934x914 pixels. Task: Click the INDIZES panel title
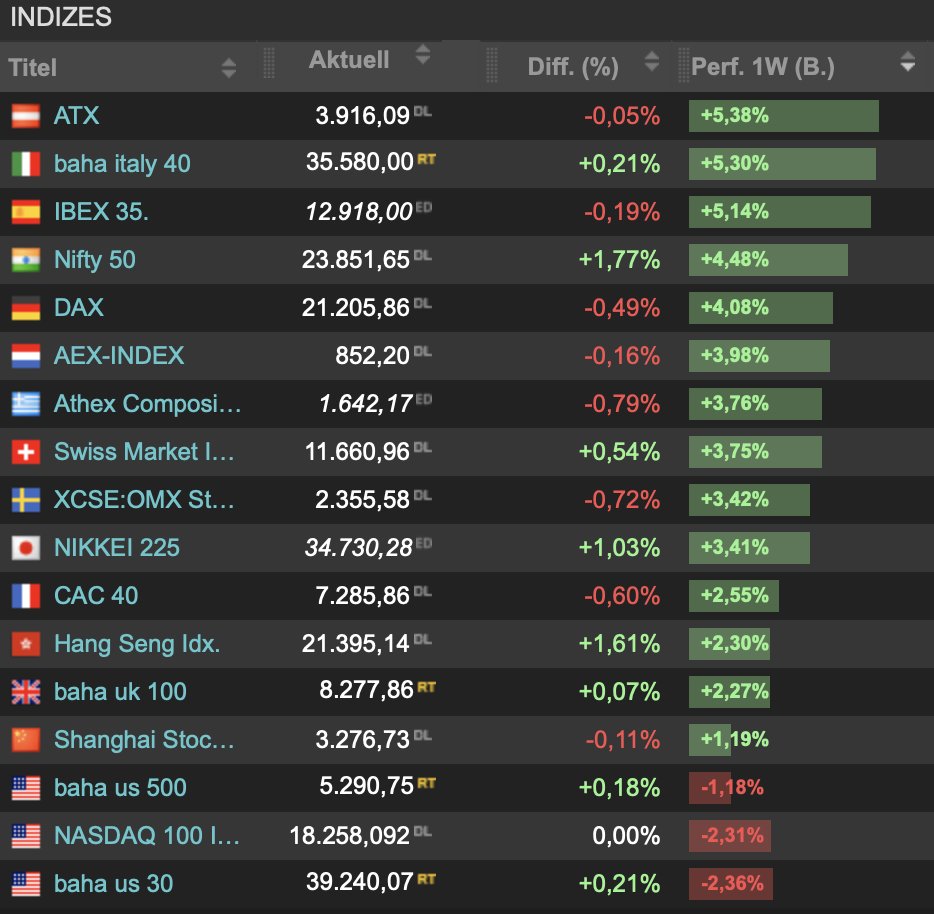[x=61, y=17]
